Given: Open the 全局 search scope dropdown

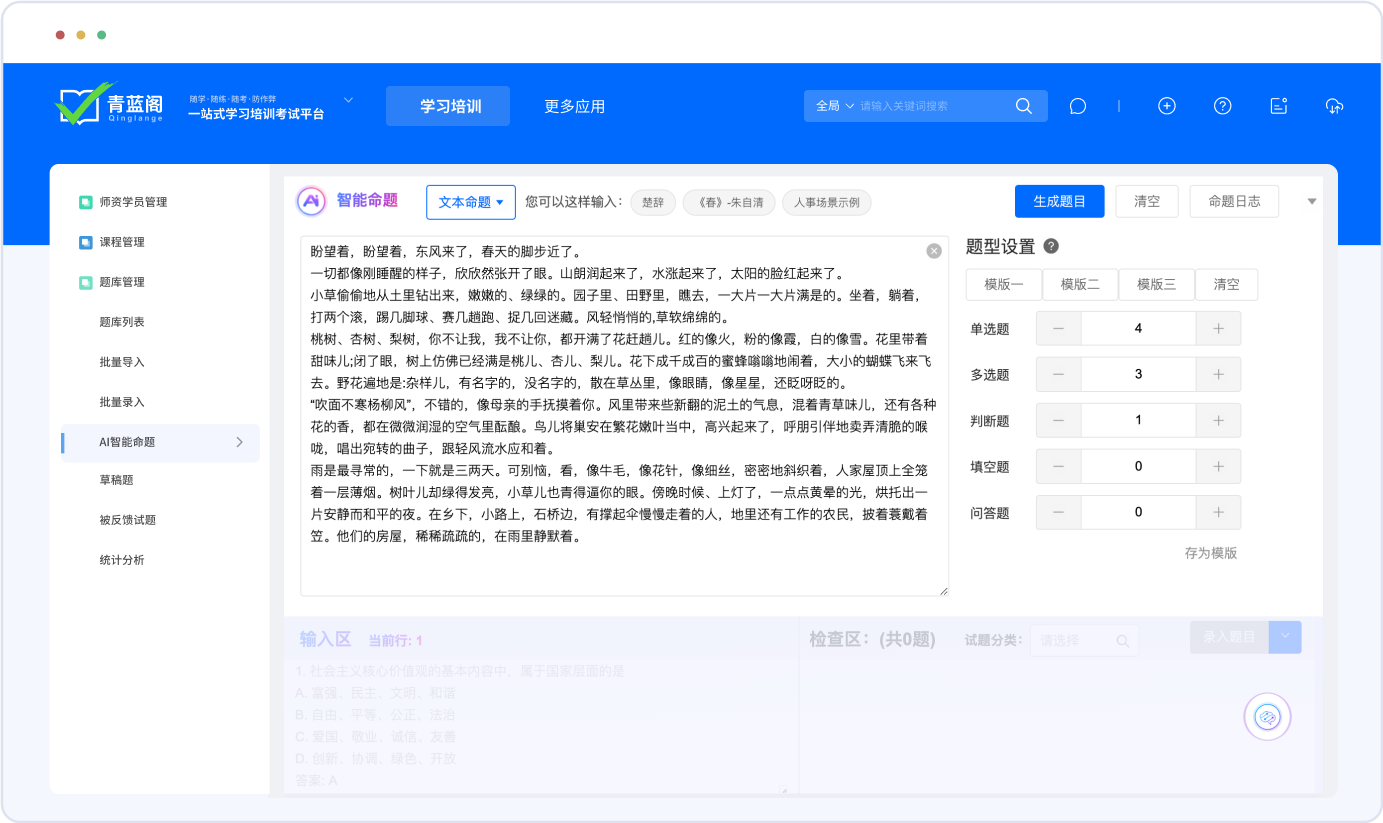Looking at the screenshot, I should 835,106.
